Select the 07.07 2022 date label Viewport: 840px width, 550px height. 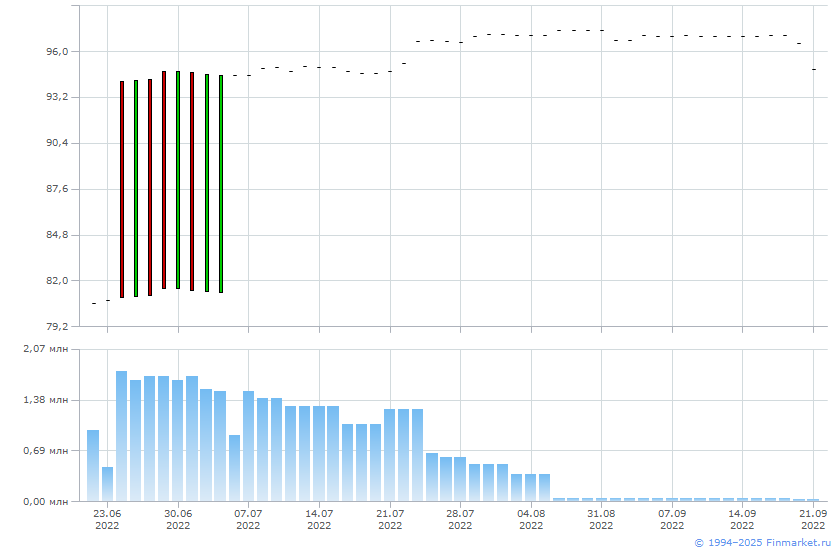[x=248, y=519]
